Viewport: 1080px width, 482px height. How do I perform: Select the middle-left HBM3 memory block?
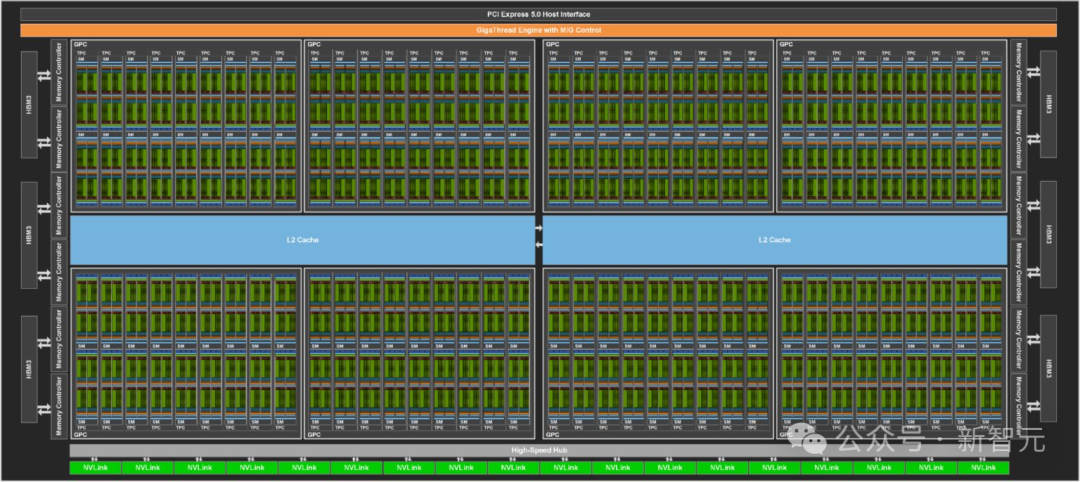[29, 235]
